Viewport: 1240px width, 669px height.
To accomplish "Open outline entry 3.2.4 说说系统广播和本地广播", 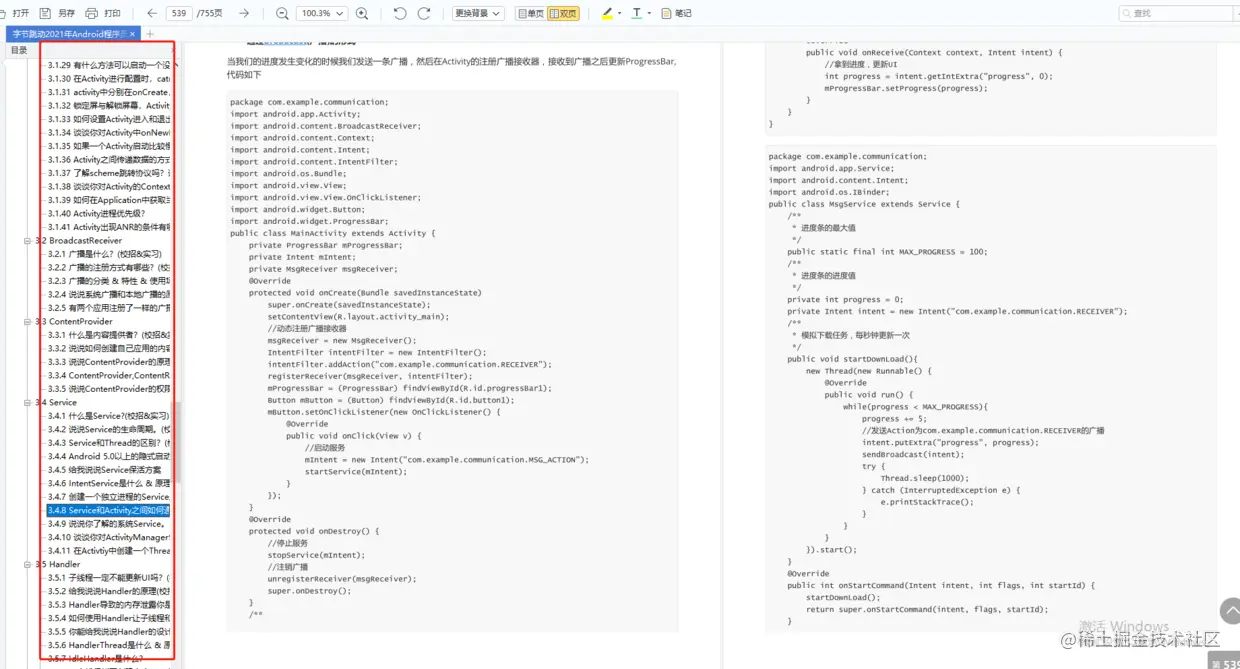I will click(108, 295).
